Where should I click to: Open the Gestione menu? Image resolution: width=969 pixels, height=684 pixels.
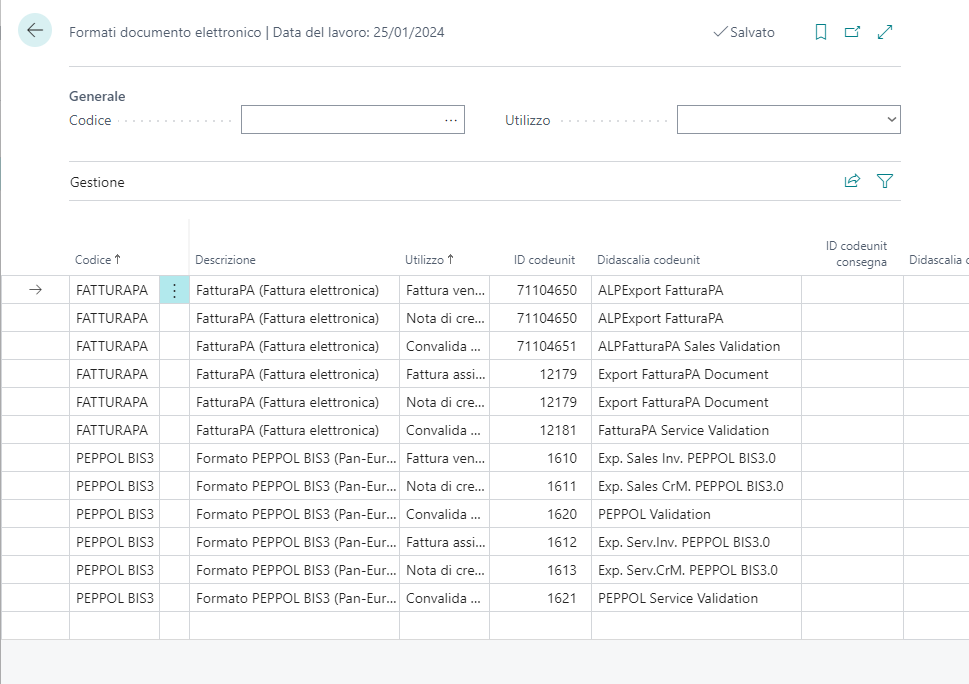(97, 183)
